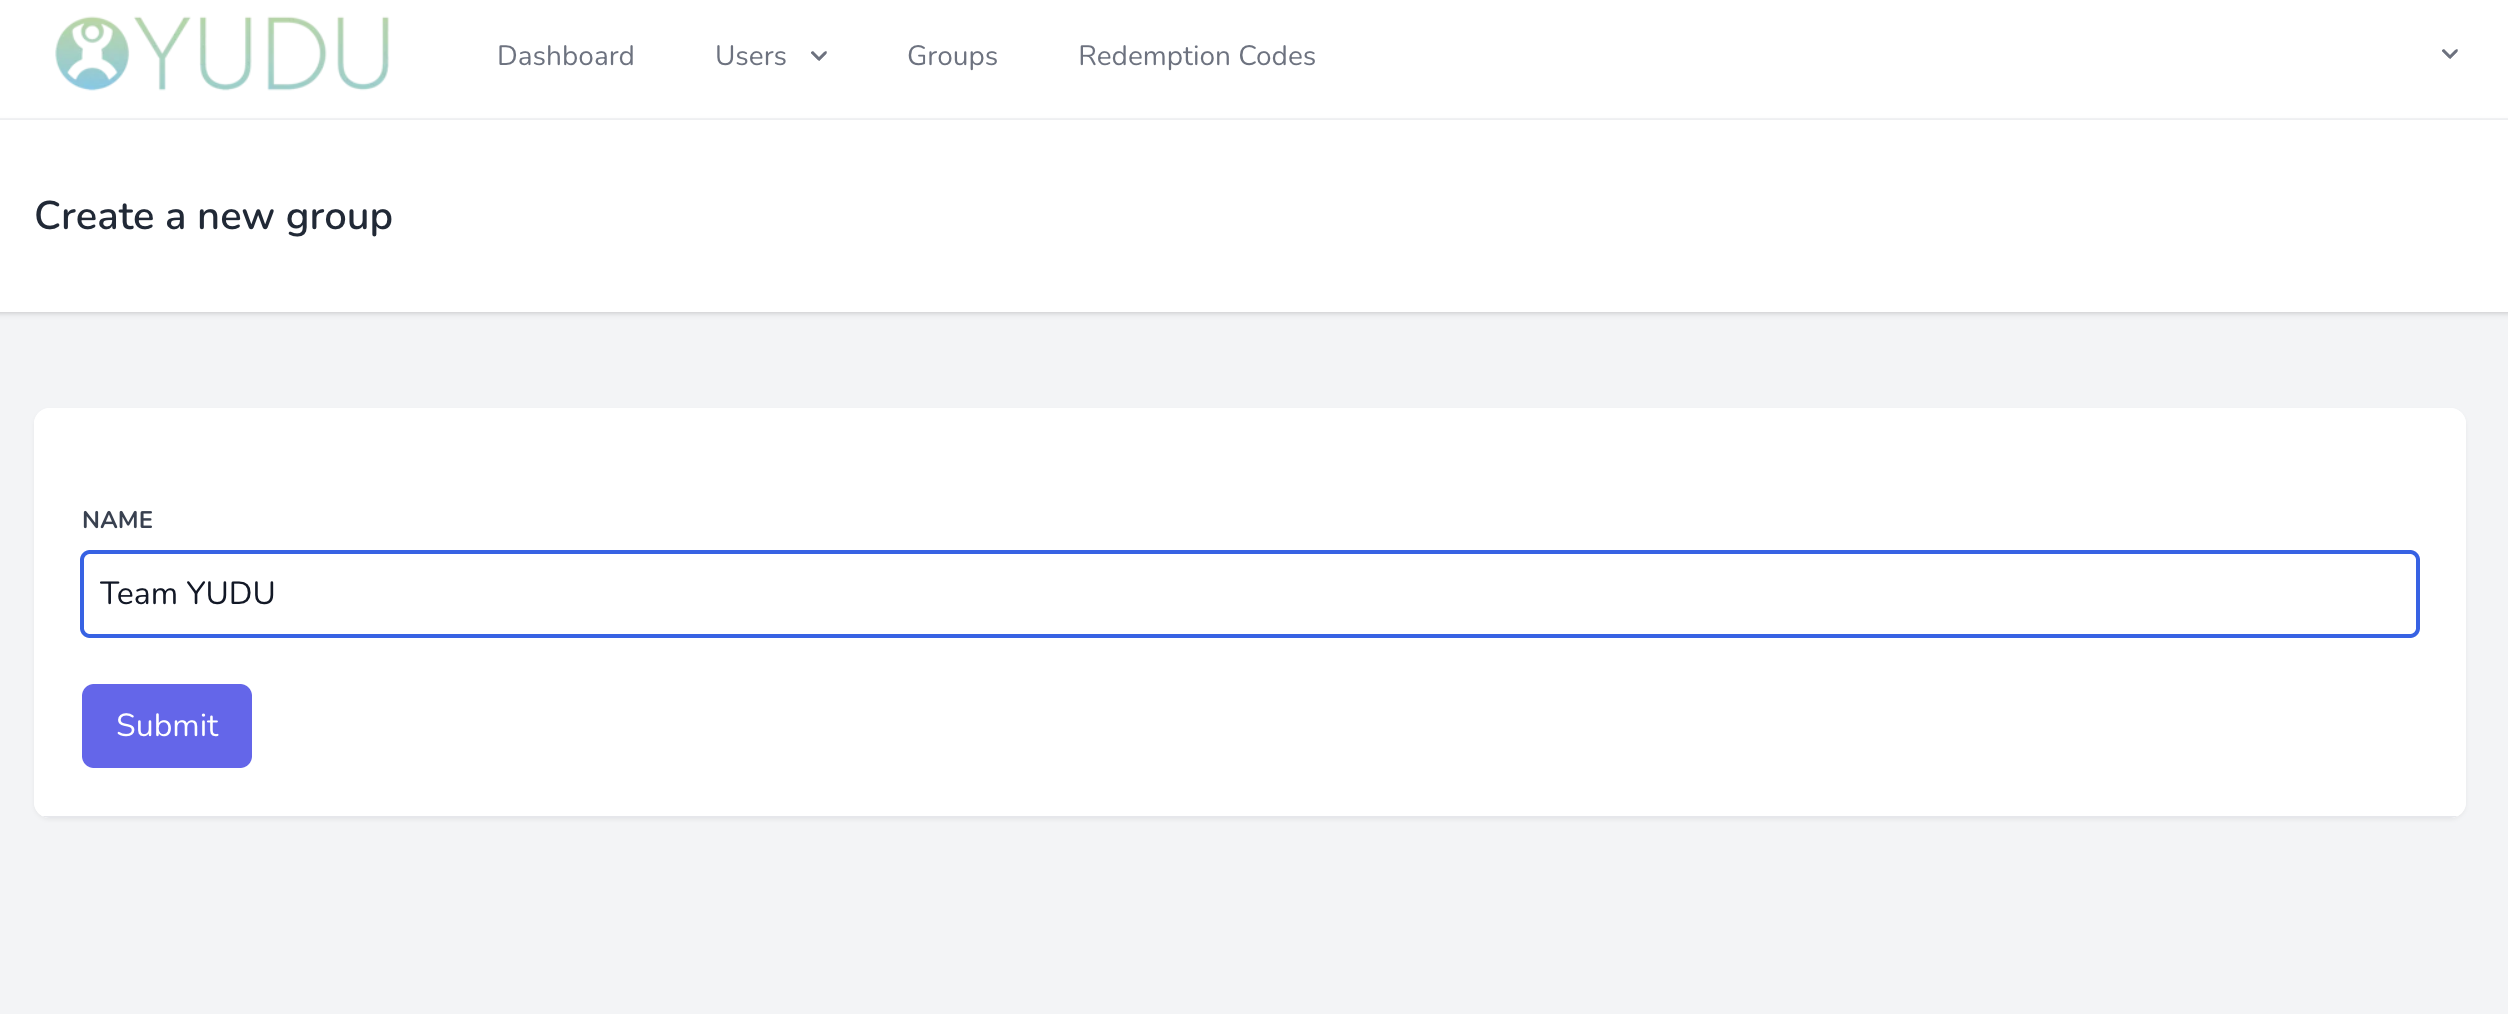Click the Groups navigation tab

click(x=951, y=57)
